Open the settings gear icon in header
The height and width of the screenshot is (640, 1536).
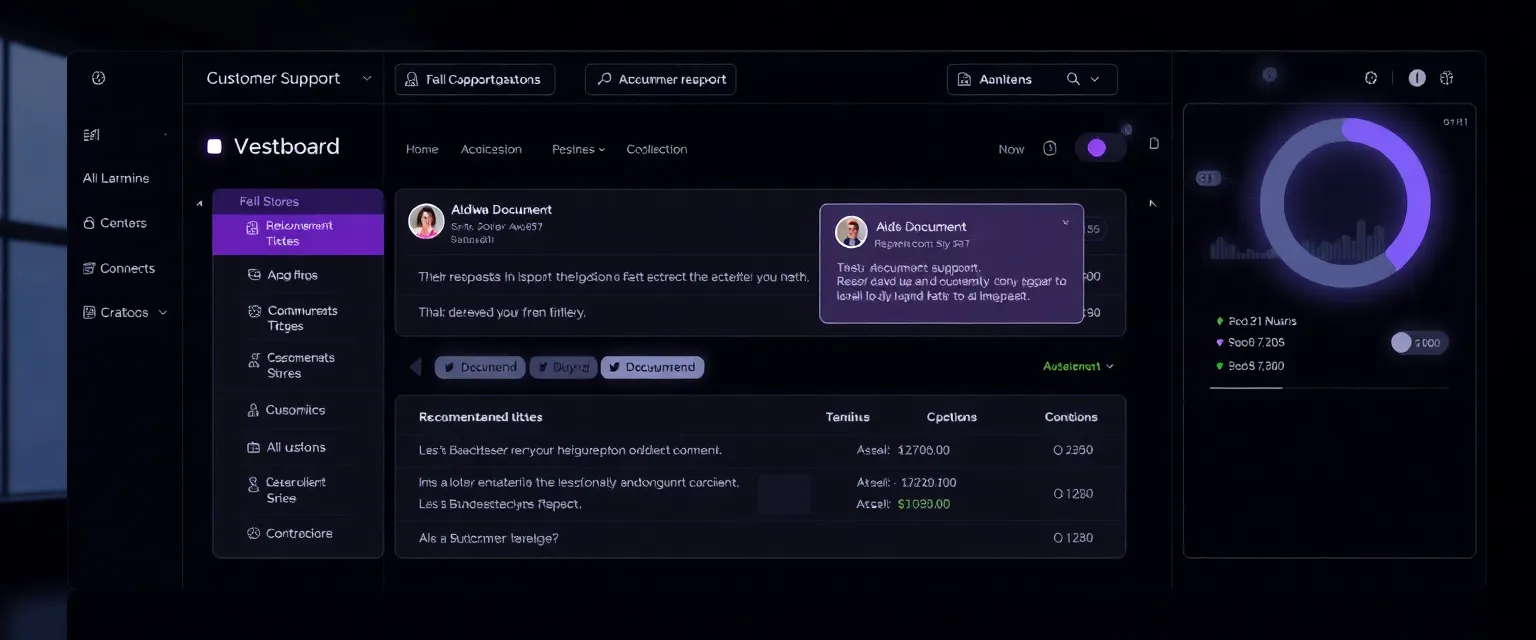[1371, 78]
